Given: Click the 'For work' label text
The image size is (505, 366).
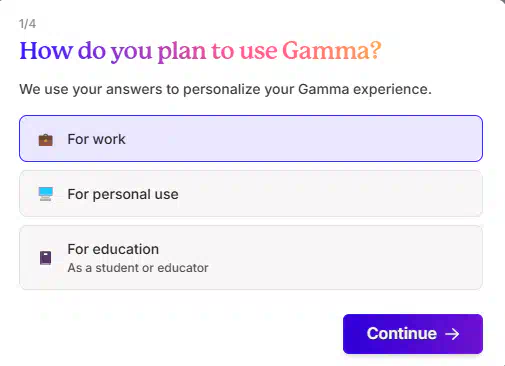Looking at the screenshot, I should click(x=96, y=139).
